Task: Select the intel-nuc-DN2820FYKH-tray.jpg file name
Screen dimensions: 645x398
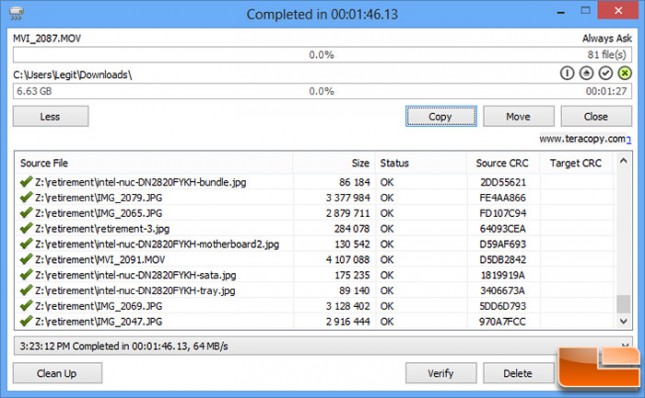Action: [x=135, y=291]
